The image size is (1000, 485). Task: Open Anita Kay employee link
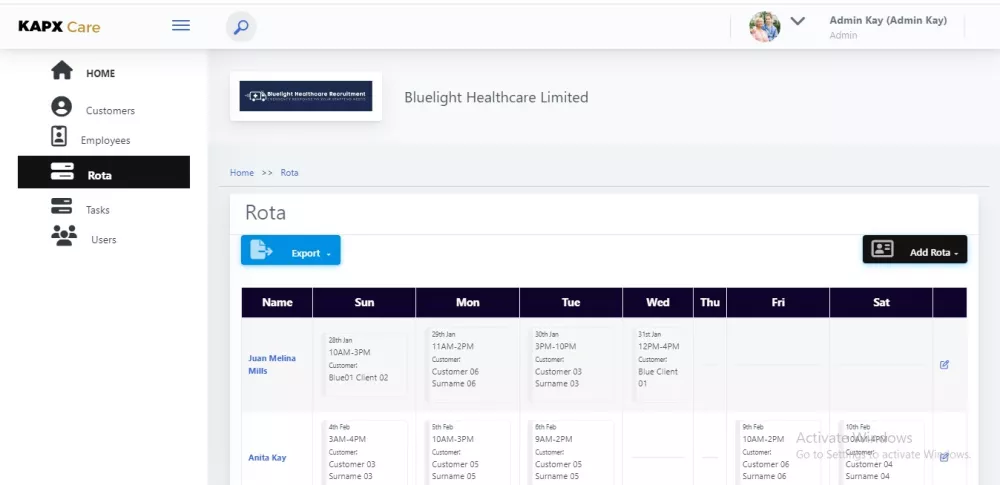coord(267,458)
